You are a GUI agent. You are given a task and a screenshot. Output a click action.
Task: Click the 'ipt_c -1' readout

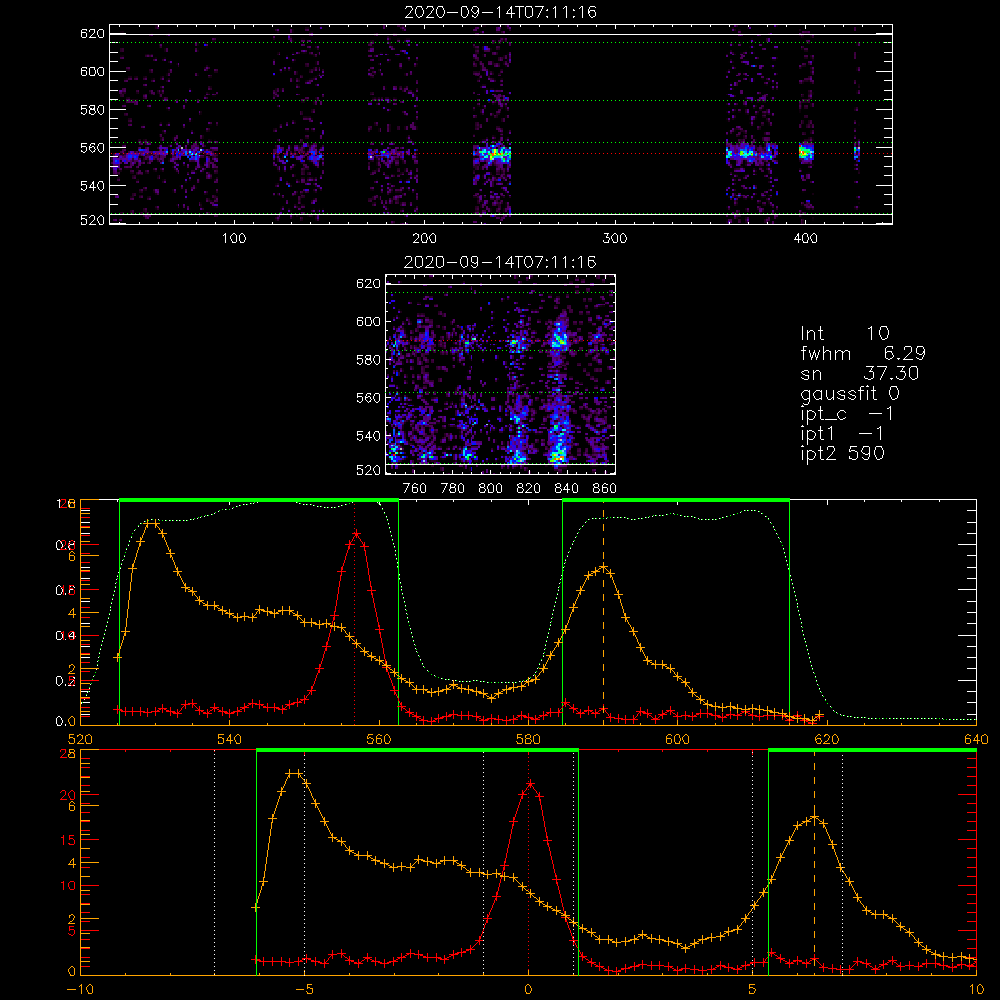(847, 414)
